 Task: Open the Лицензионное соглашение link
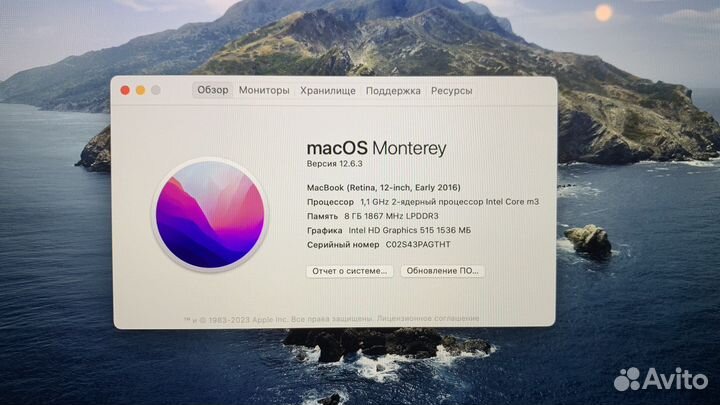tap(428, 318)
